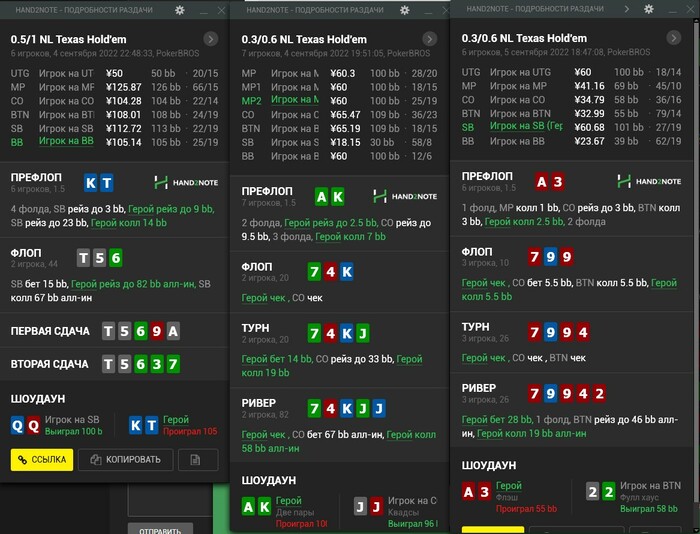This screenshot has height=534, width=700.
Task: Click 'Герой колл 2.5 bb' in right window
Action: point(525,221)
